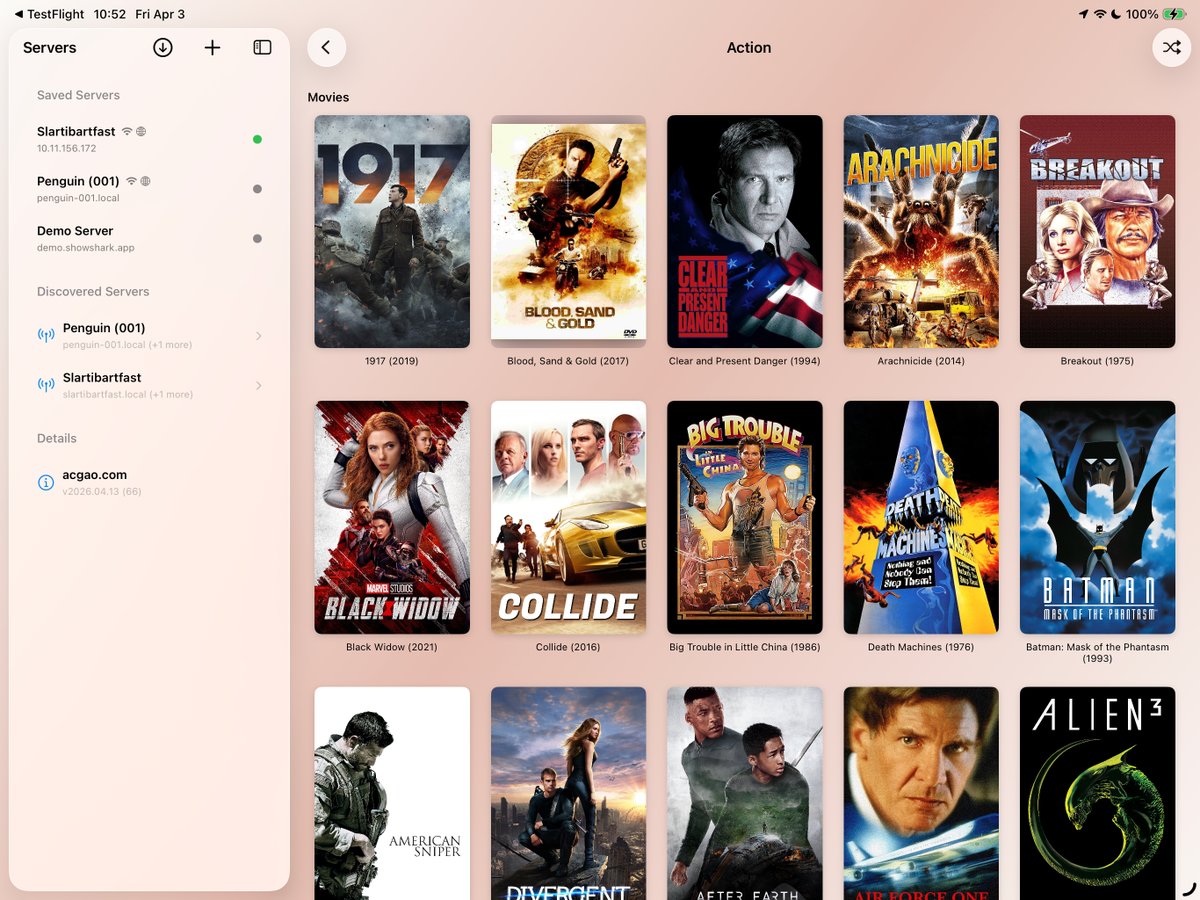Select the Demo Server entry
The width and height of the screenshot is (1200, 900).
pyautogui.click(x=150, y=239)
